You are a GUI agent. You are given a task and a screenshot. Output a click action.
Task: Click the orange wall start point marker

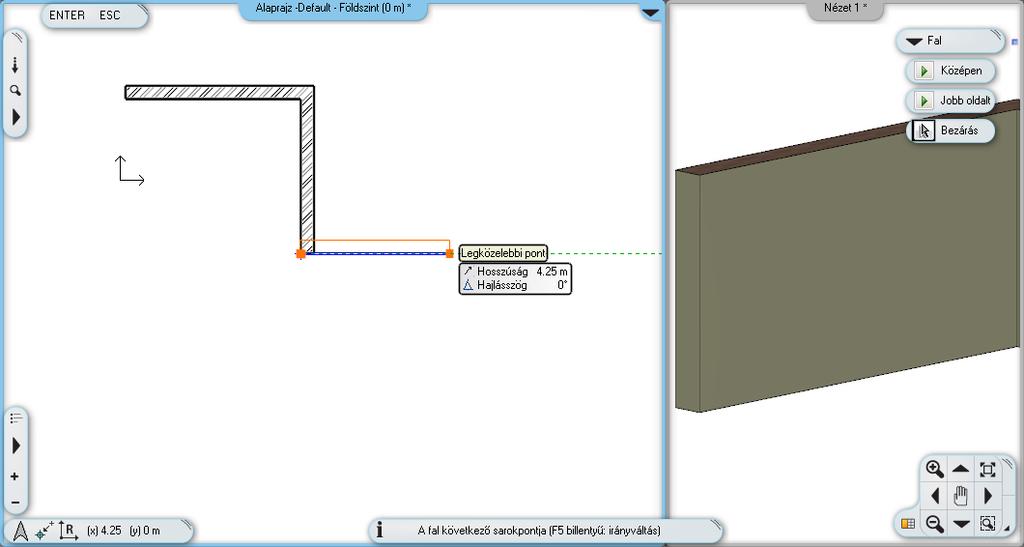(300, 253)
